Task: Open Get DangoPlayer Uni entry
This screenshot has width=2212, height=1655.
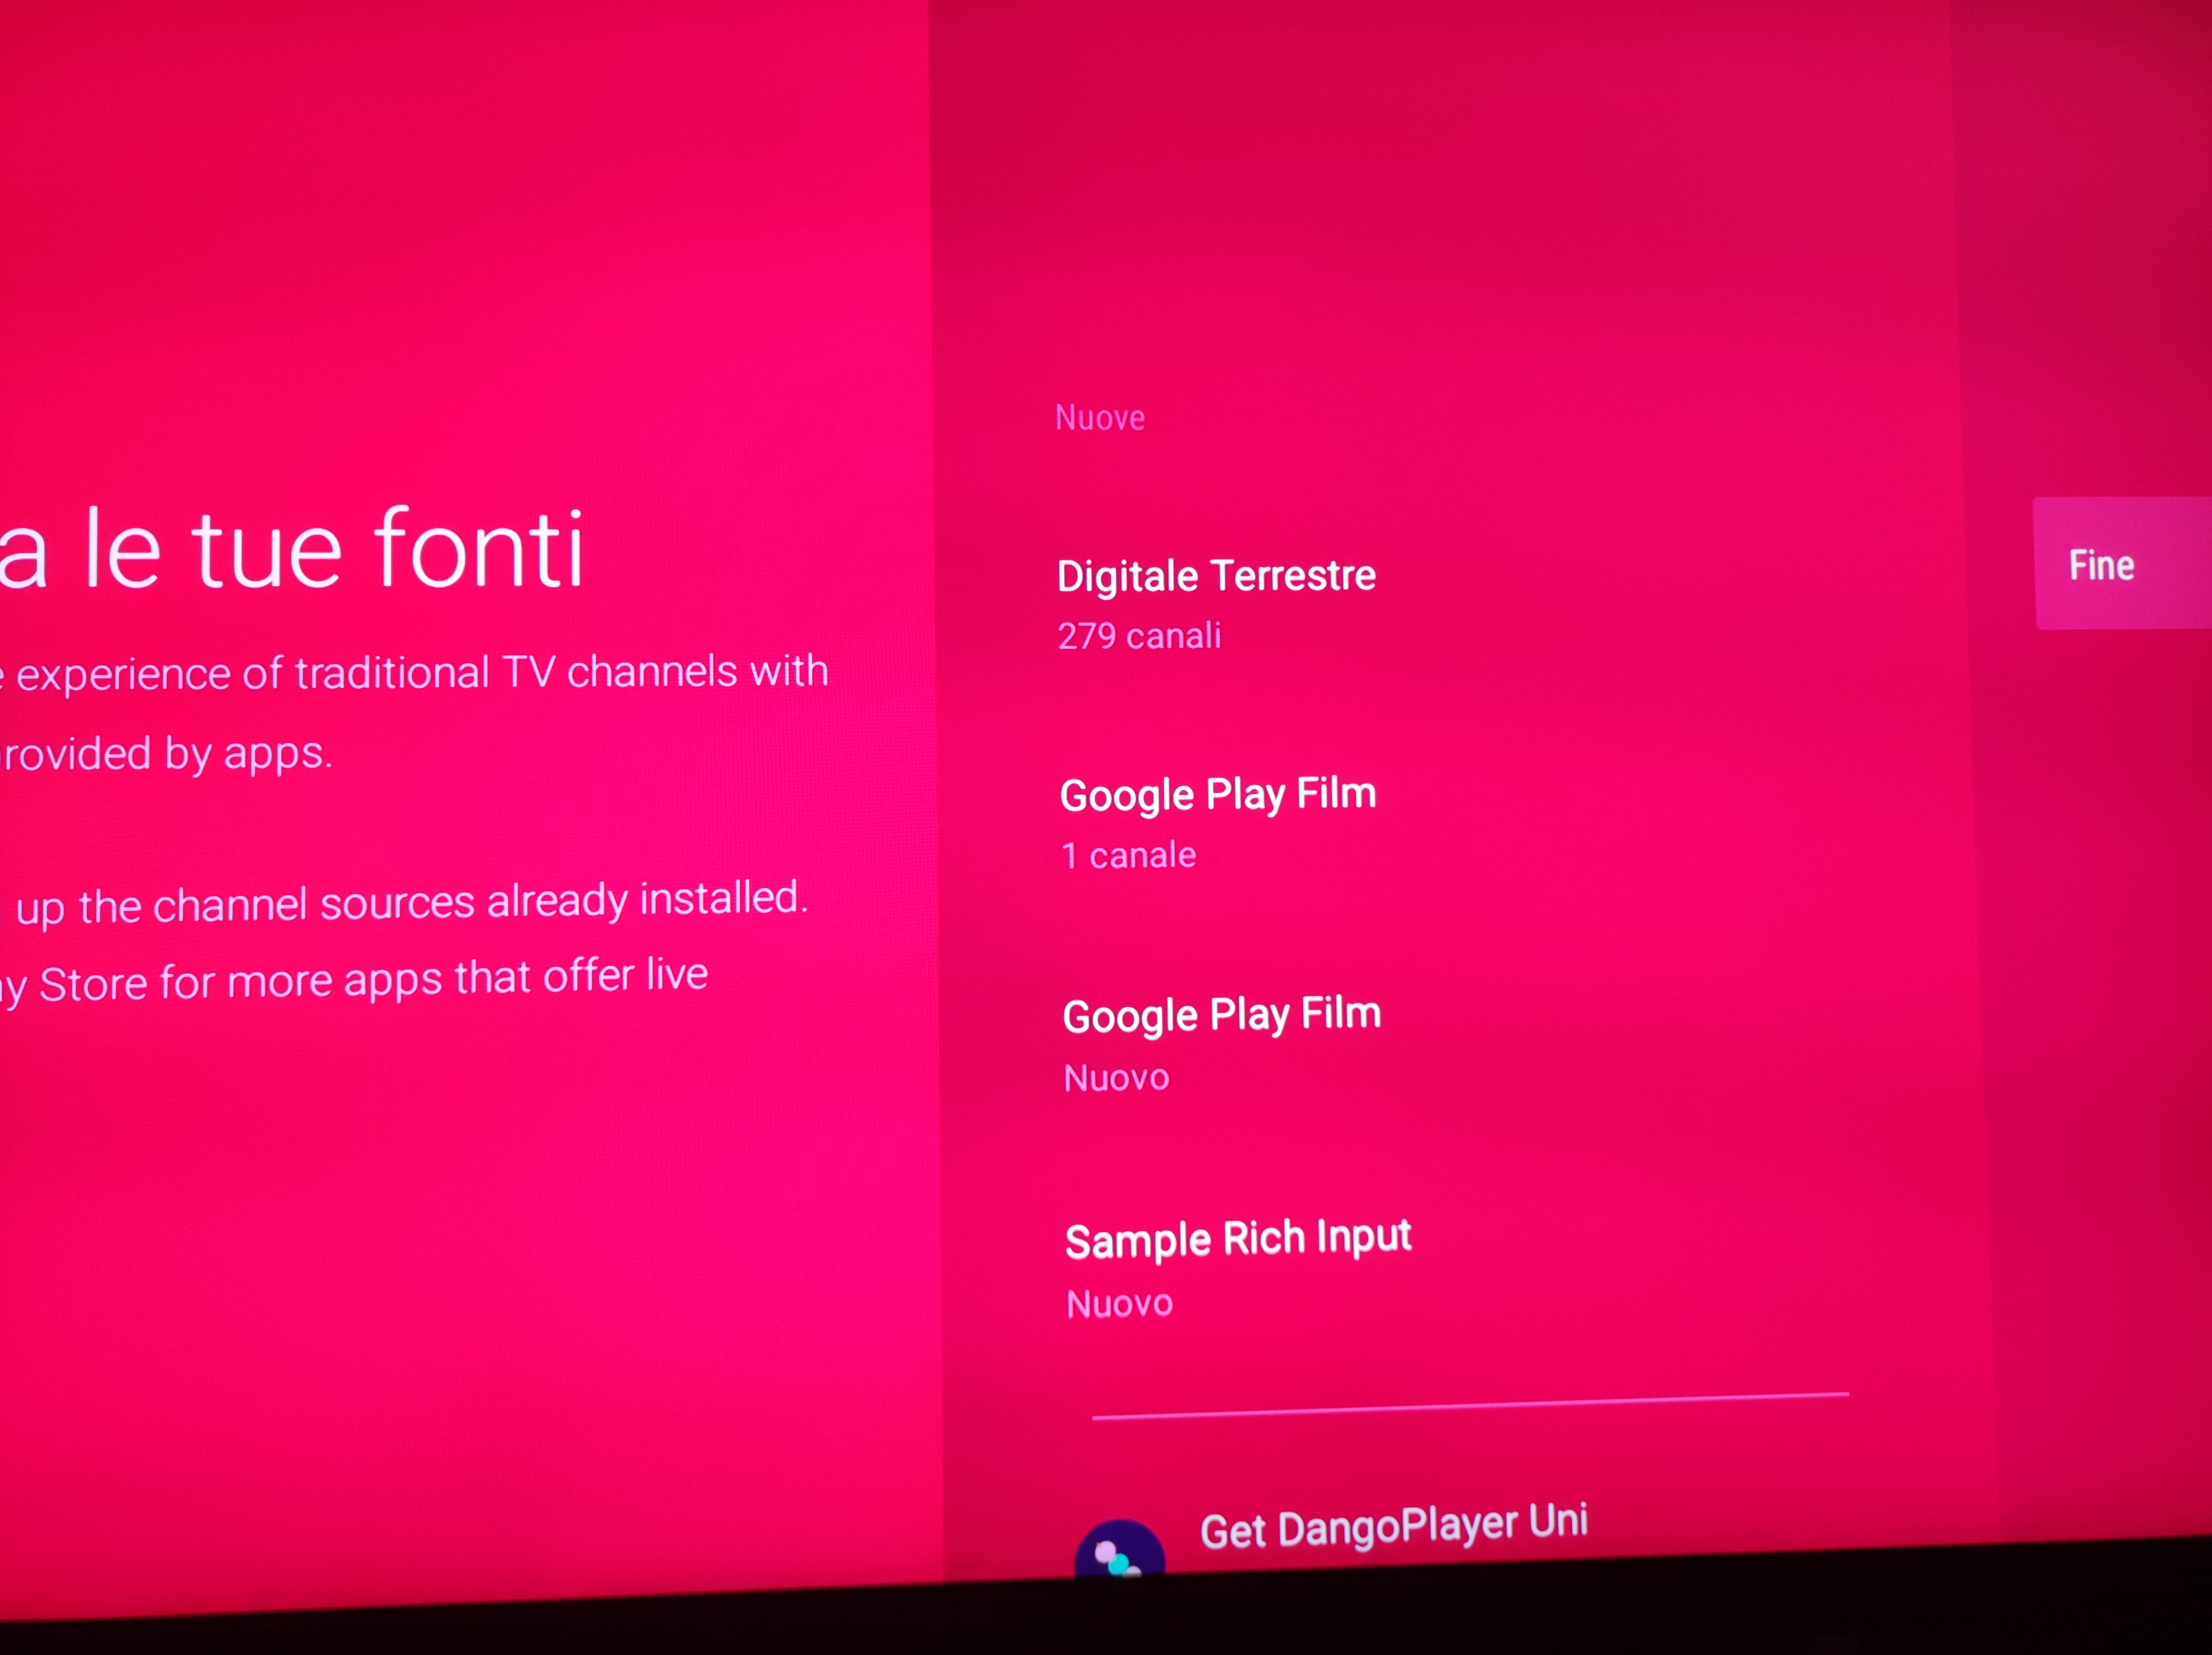Action: pos(1394,1527)
